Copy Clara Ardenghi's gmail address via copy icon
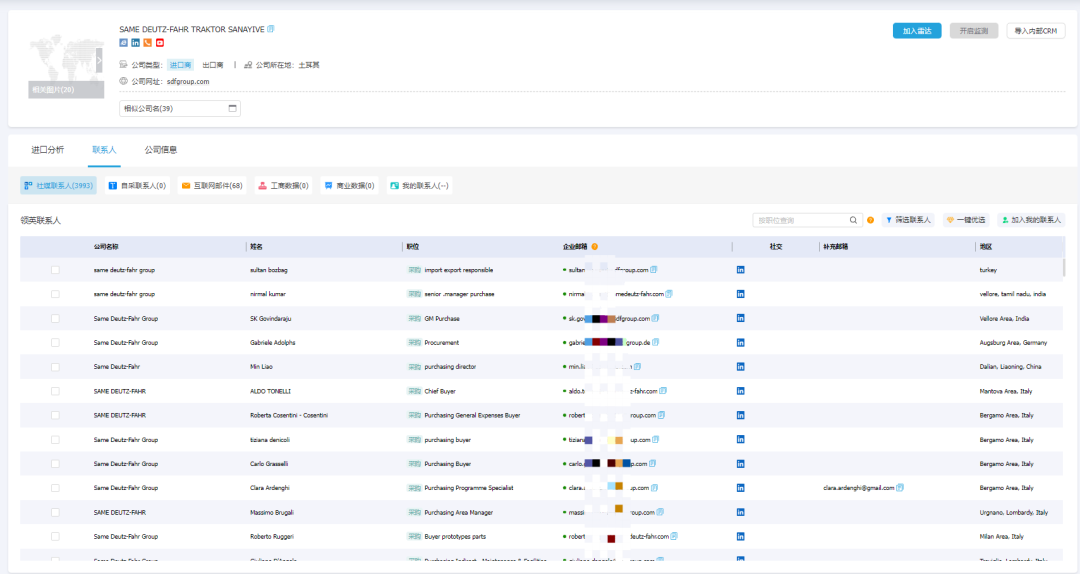 pyautogui.click(x=900, y=488)
